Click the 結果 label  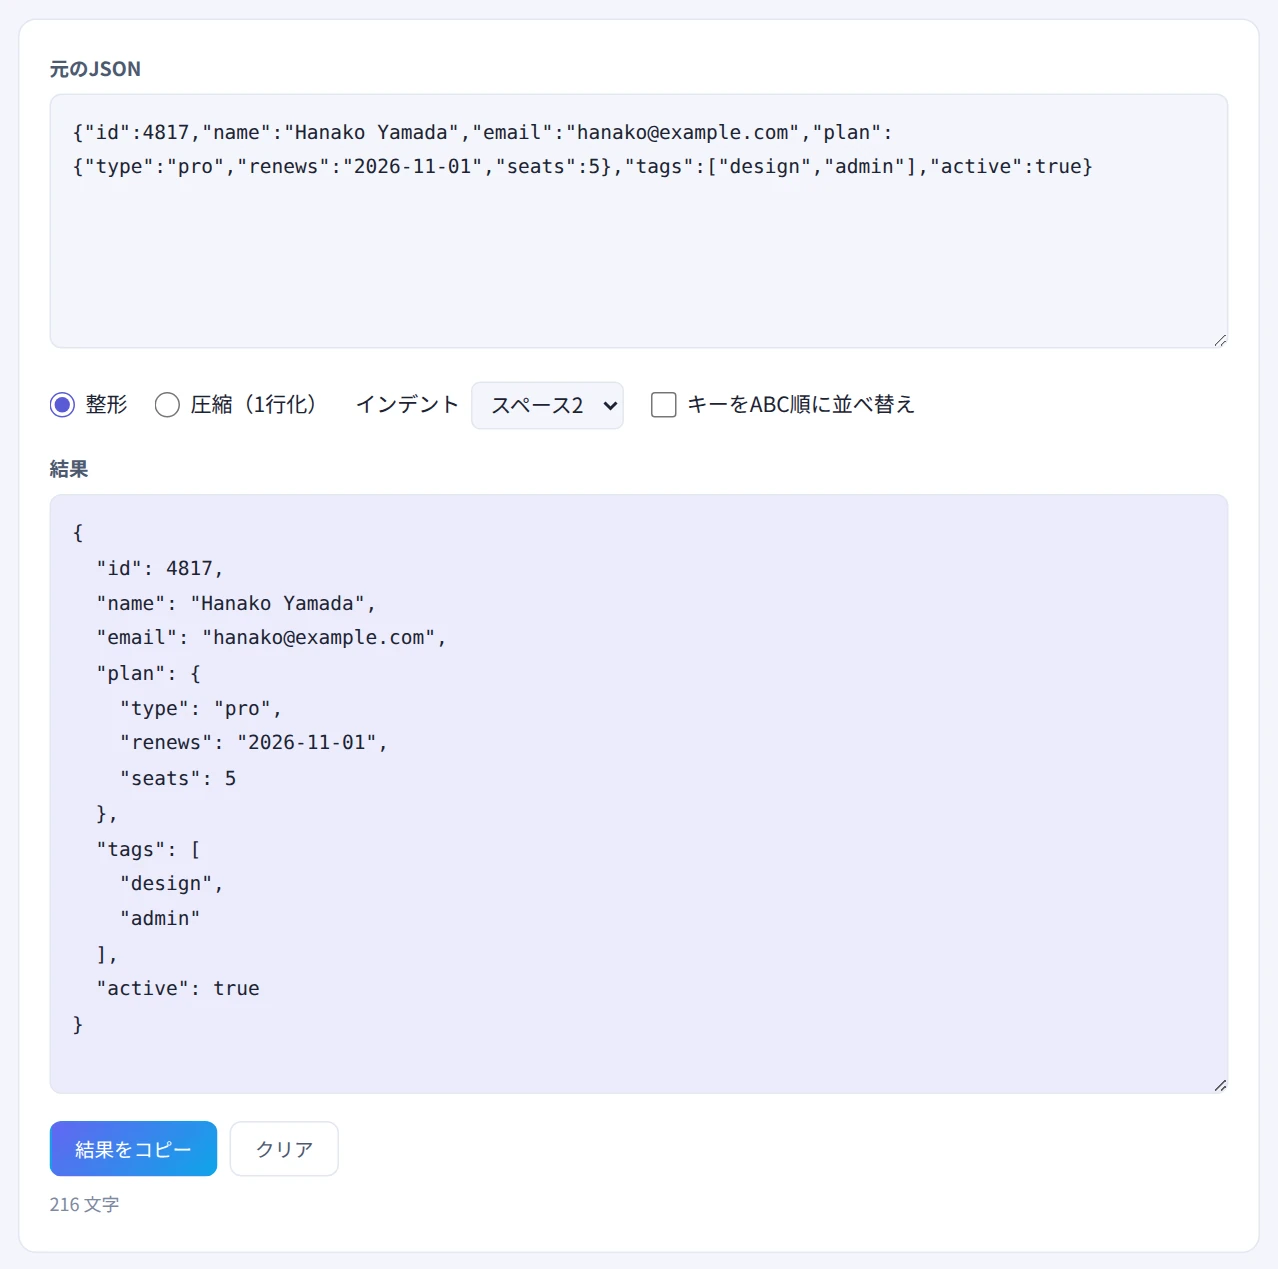pyautogui.click(x=69, y=469)
